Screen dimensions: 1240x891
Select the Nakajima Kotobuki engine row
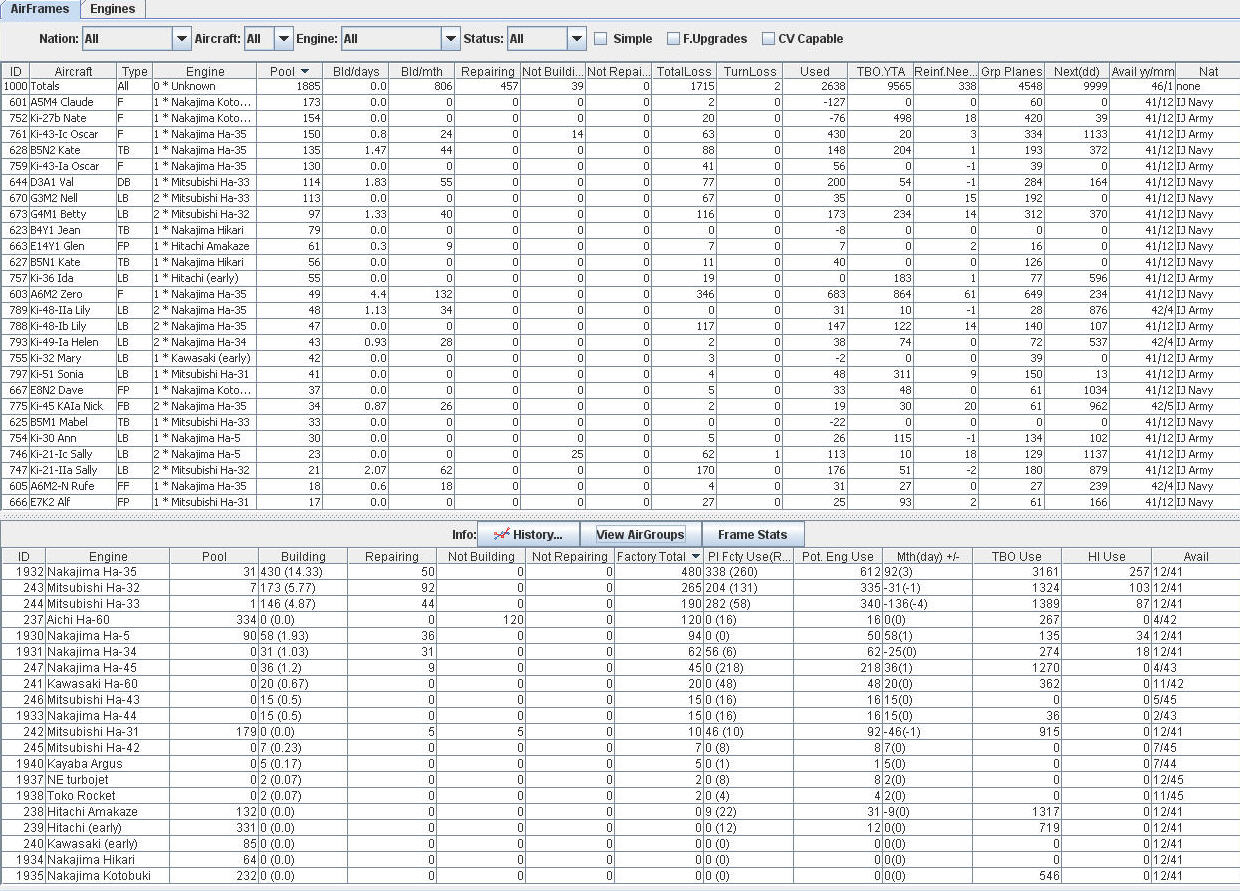(x=620, y=876)
